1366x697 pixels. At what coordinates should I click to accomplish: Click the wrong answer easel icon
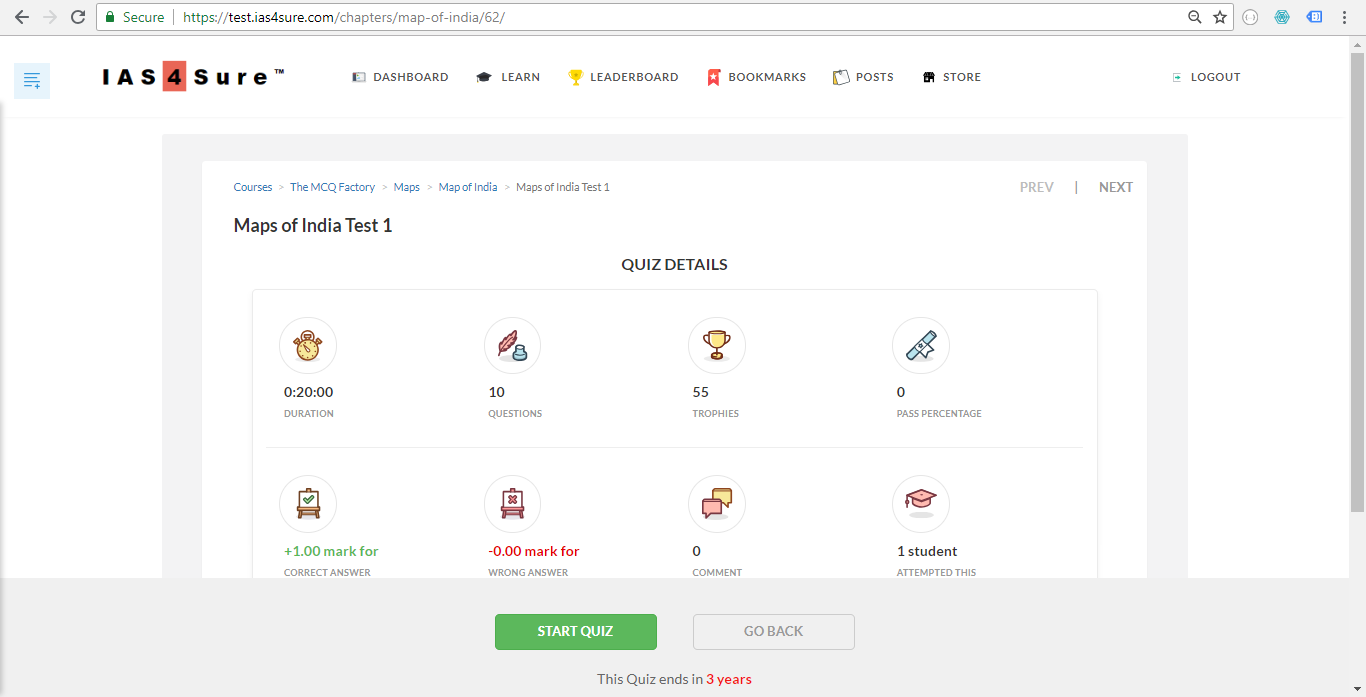(x=512, y=504)
